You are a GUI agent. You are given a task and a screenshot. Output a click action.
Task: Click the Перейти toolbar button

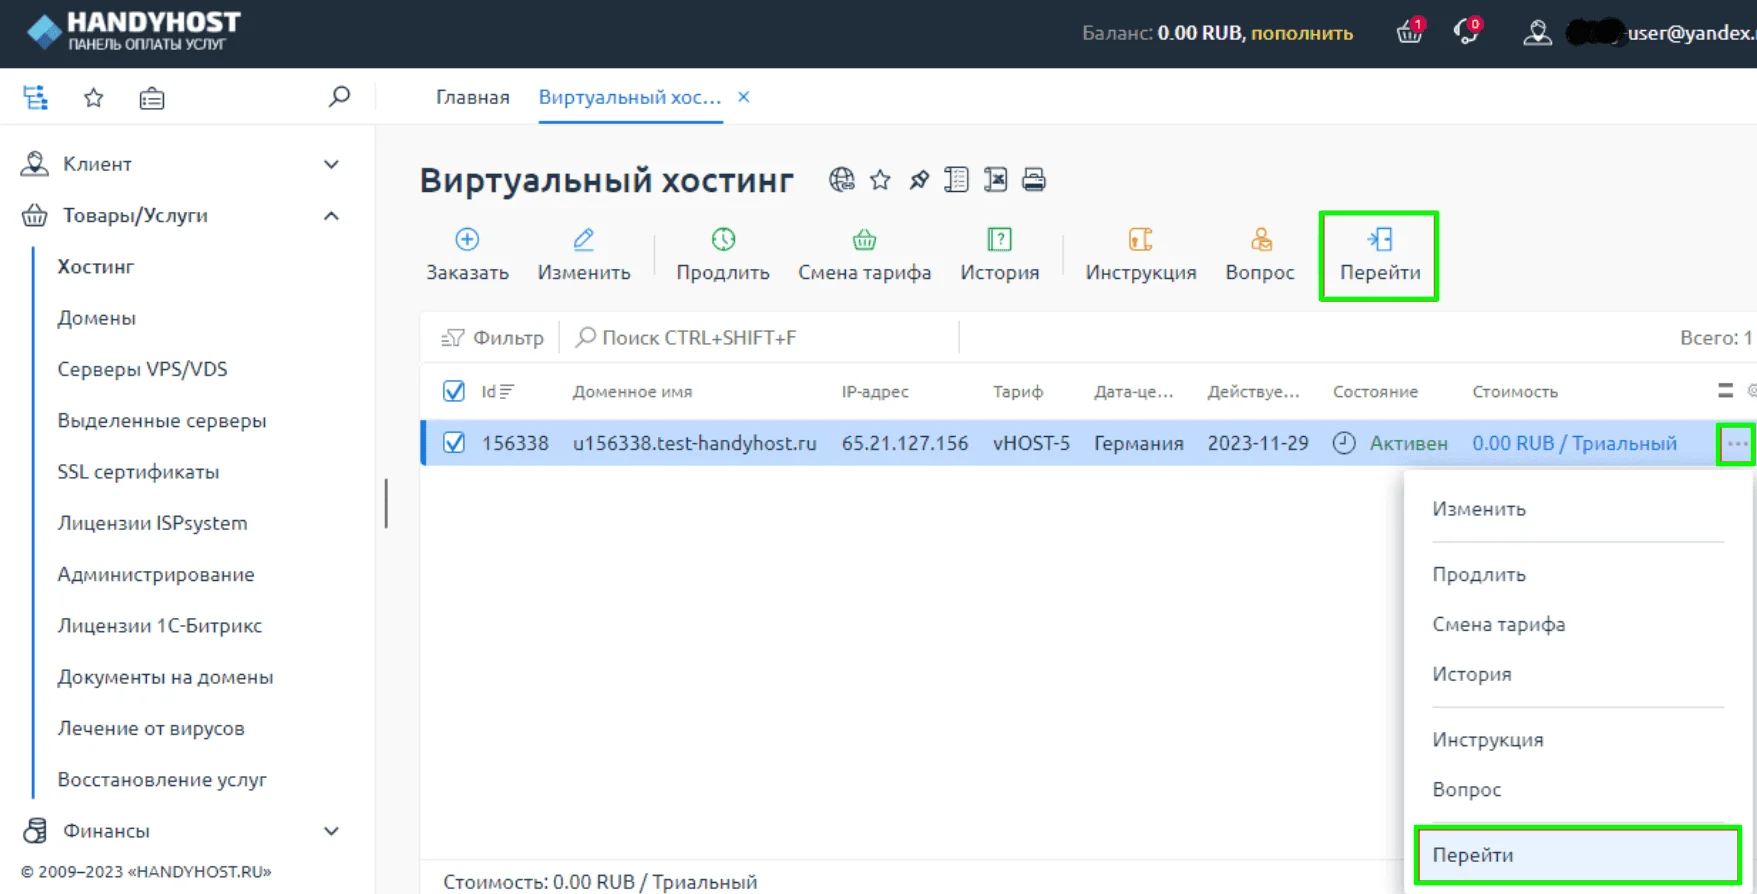point(1379,256)
